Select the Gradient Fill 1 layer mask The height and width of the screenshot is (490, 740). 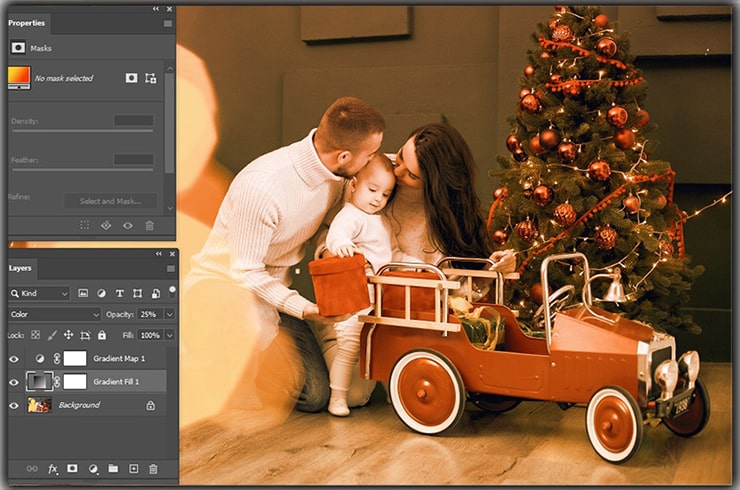click(75, 381)
